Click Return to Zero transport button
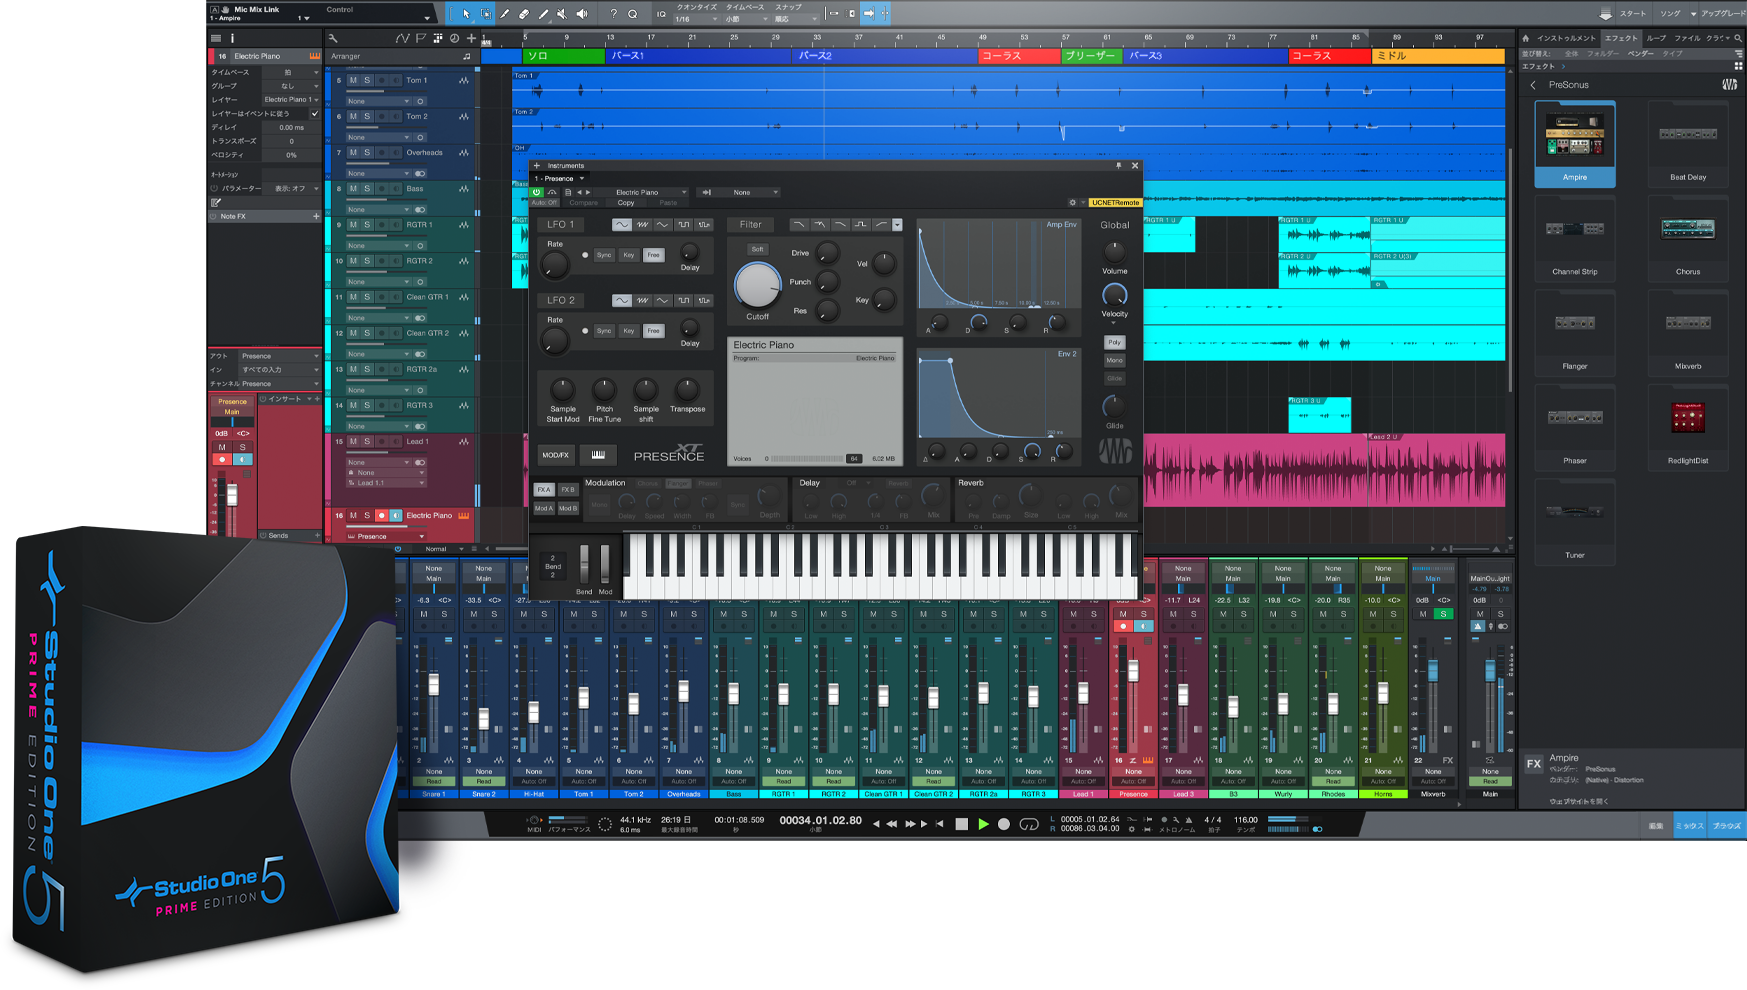1747x990 pixels. click(939, 824)
